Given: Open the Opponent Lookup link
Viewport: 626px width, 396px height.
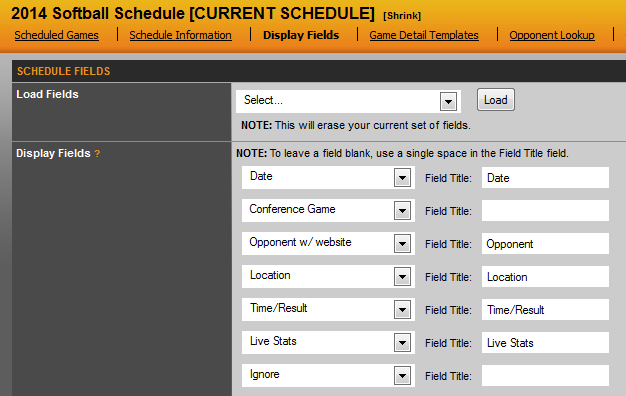Looking at the screenshot, I should click(552, 35).
